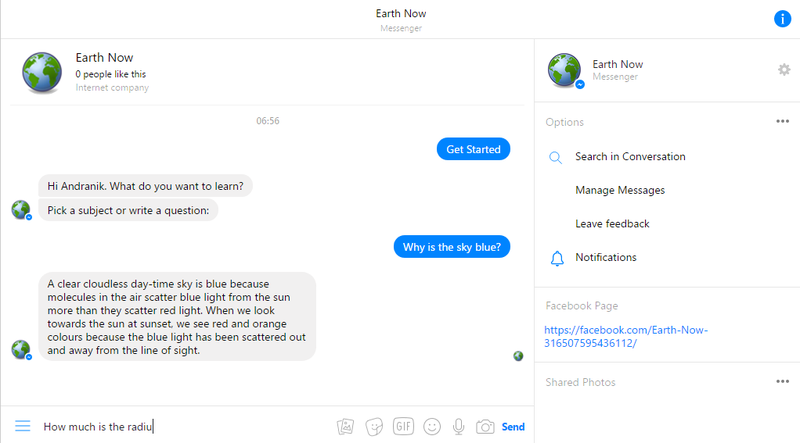This screenshot has height=443, width=800.
Task: Open the info panel icon
Action: coord(782,19)
